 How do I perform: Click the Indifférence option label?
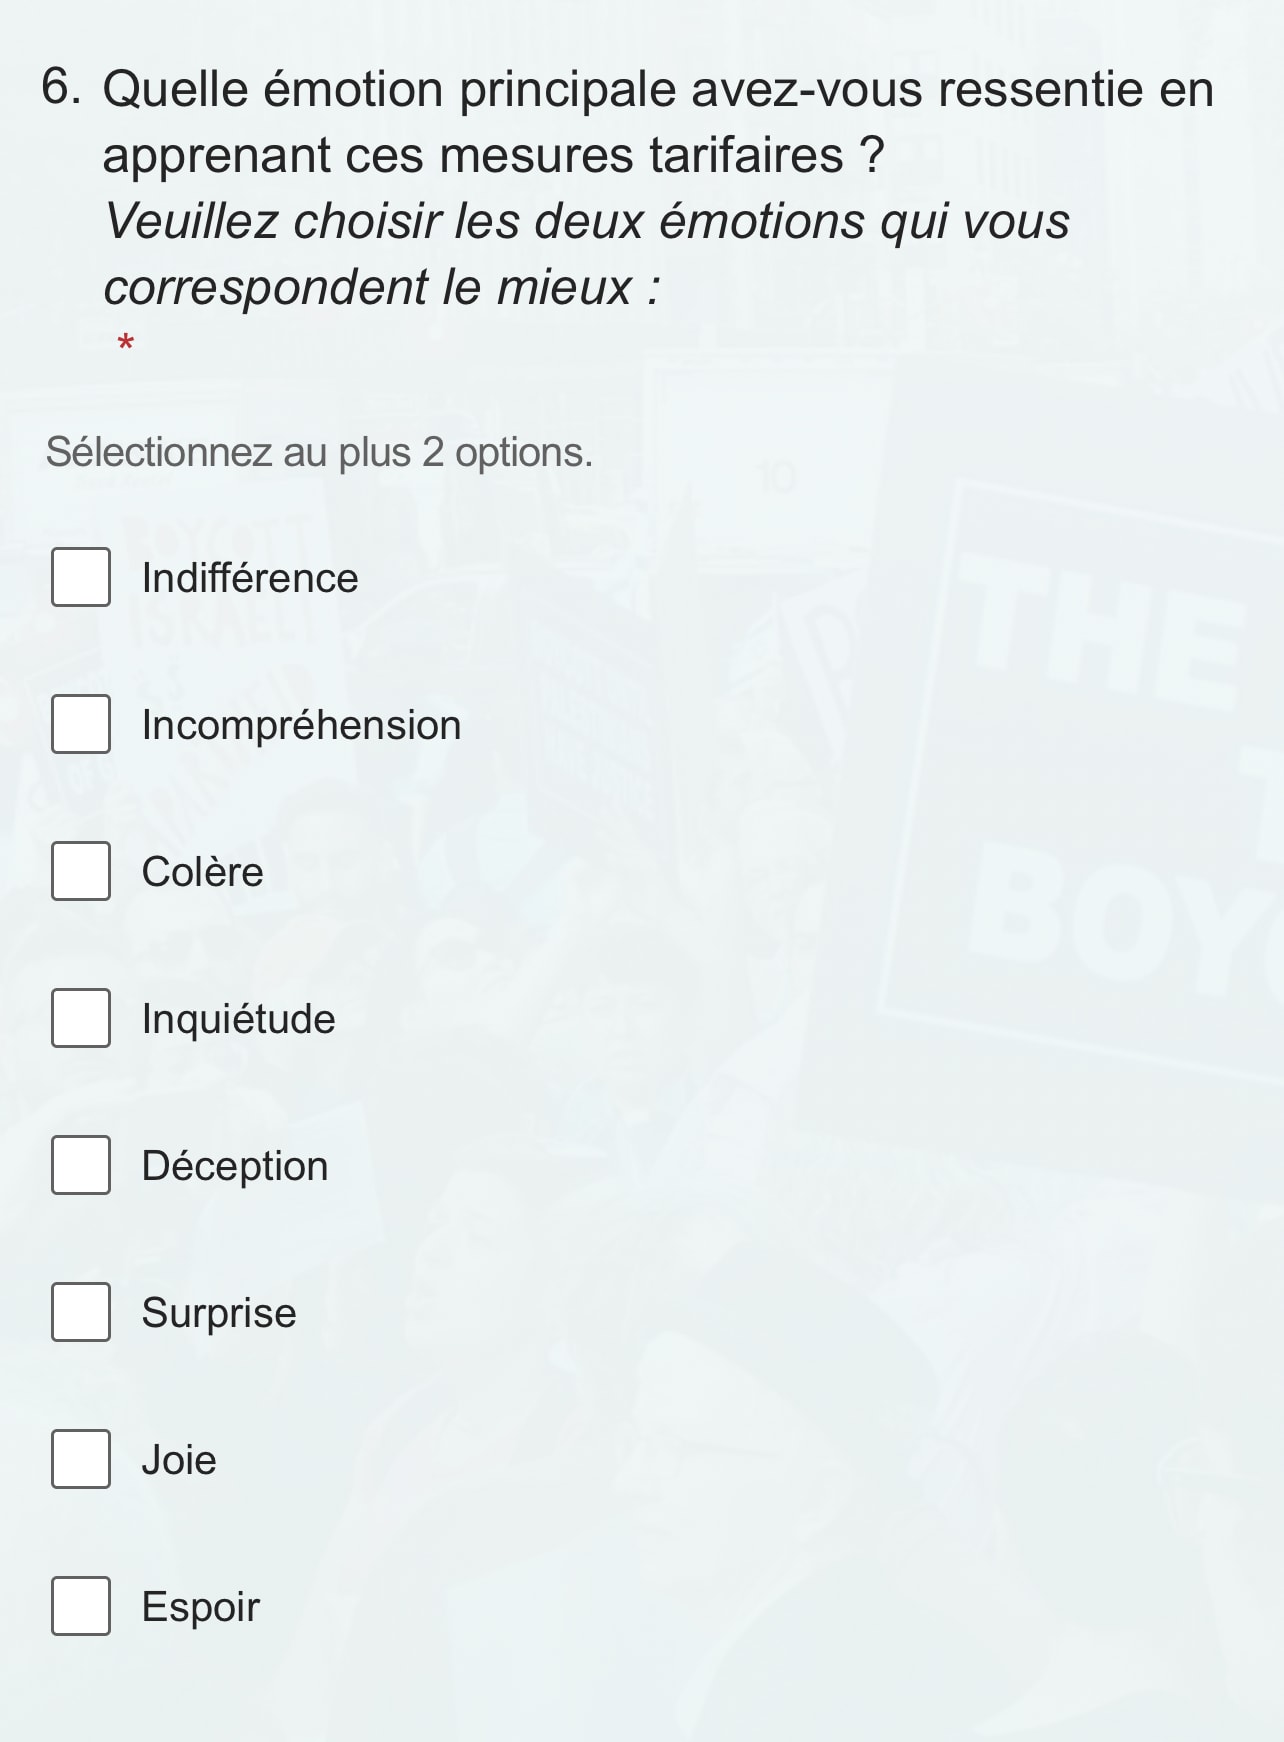click(x=250, y=578)
